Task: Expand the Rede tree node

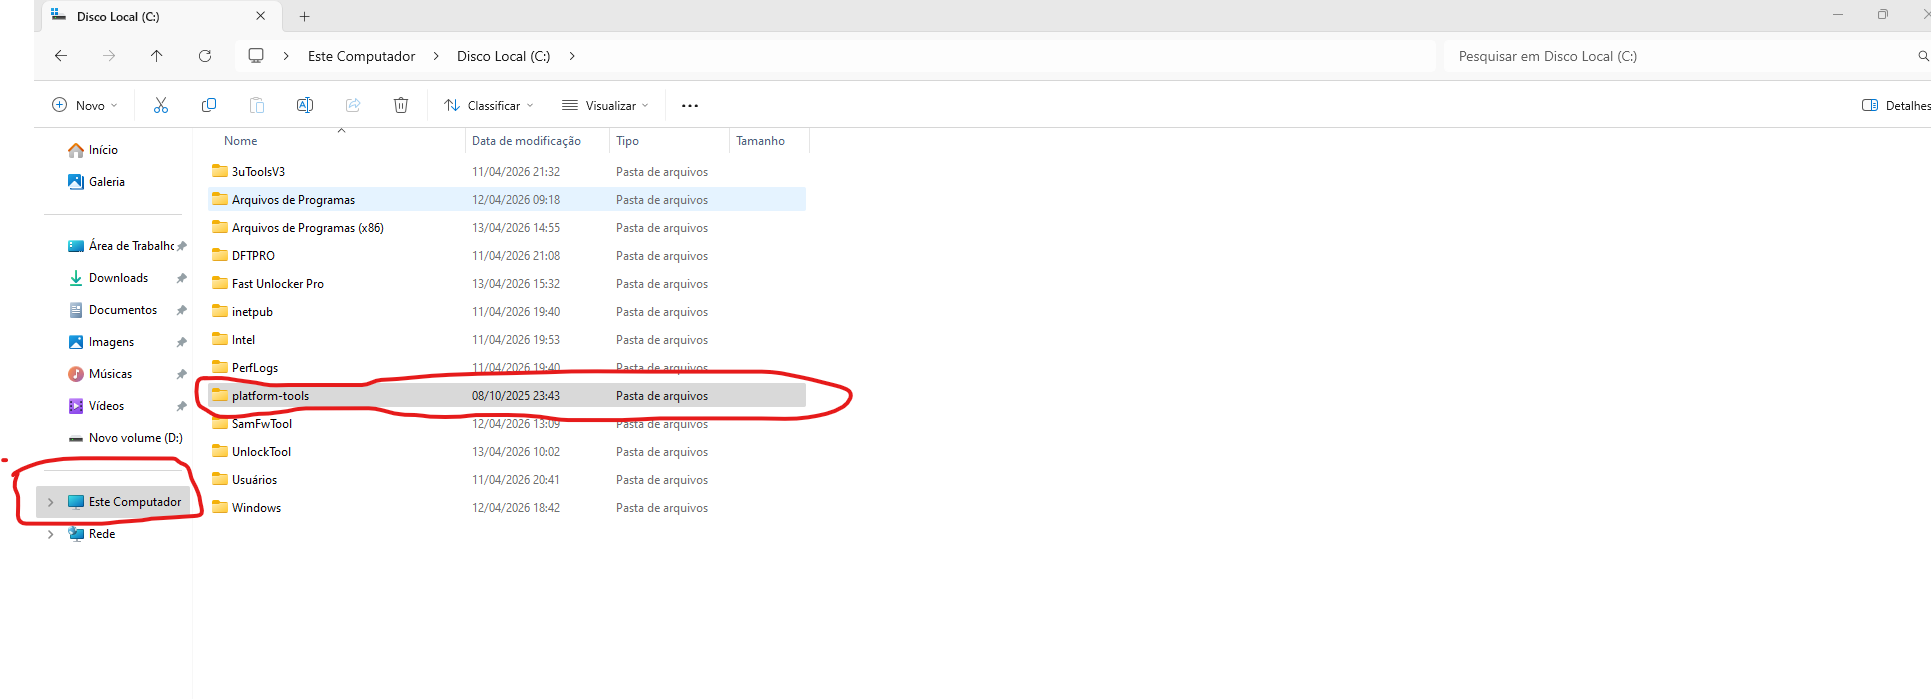Action: (50, 534)
